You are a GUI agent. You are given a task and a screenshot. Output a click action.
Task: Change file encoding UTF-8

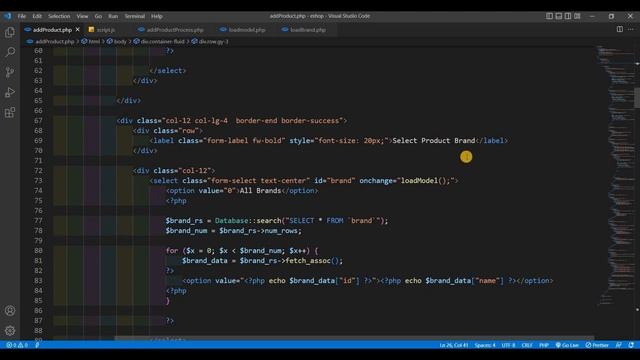tap(508, 345)
